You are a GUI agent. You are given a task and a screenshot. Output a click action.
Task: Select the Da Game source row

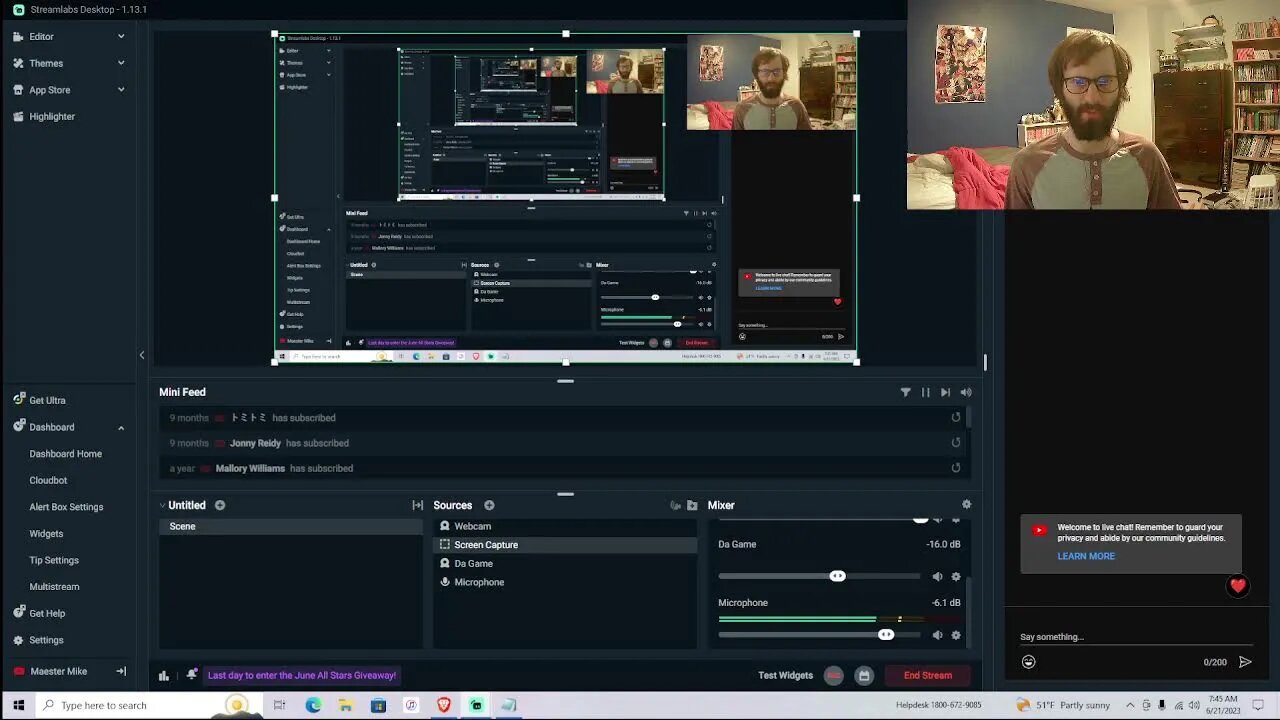pyautogui.click(x=564, y=563)
